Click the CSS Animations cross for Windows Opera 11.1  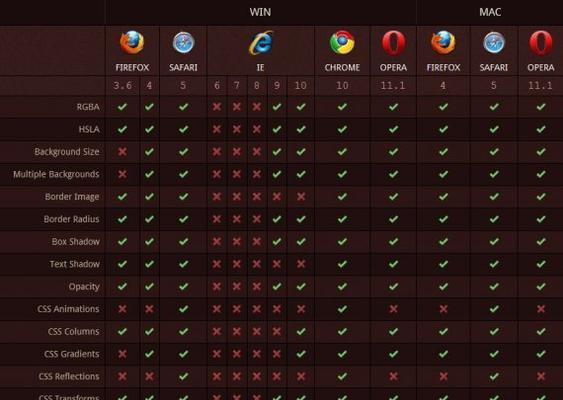394,309
